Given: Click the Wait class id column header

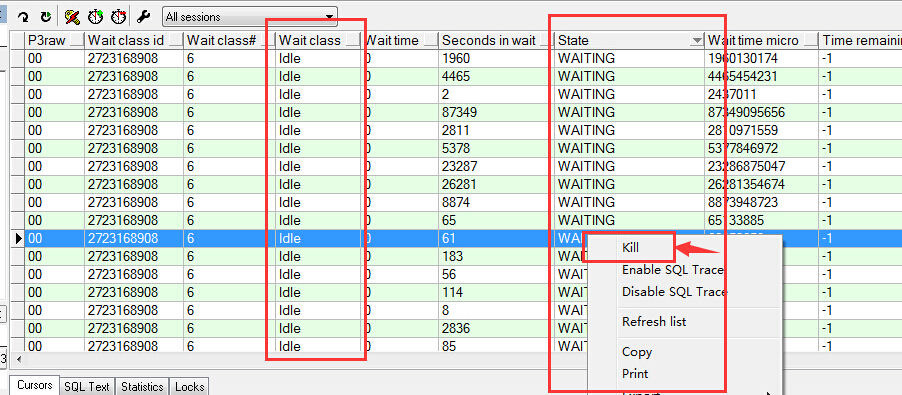Looking at the screenshot, I should pos(126,41).
